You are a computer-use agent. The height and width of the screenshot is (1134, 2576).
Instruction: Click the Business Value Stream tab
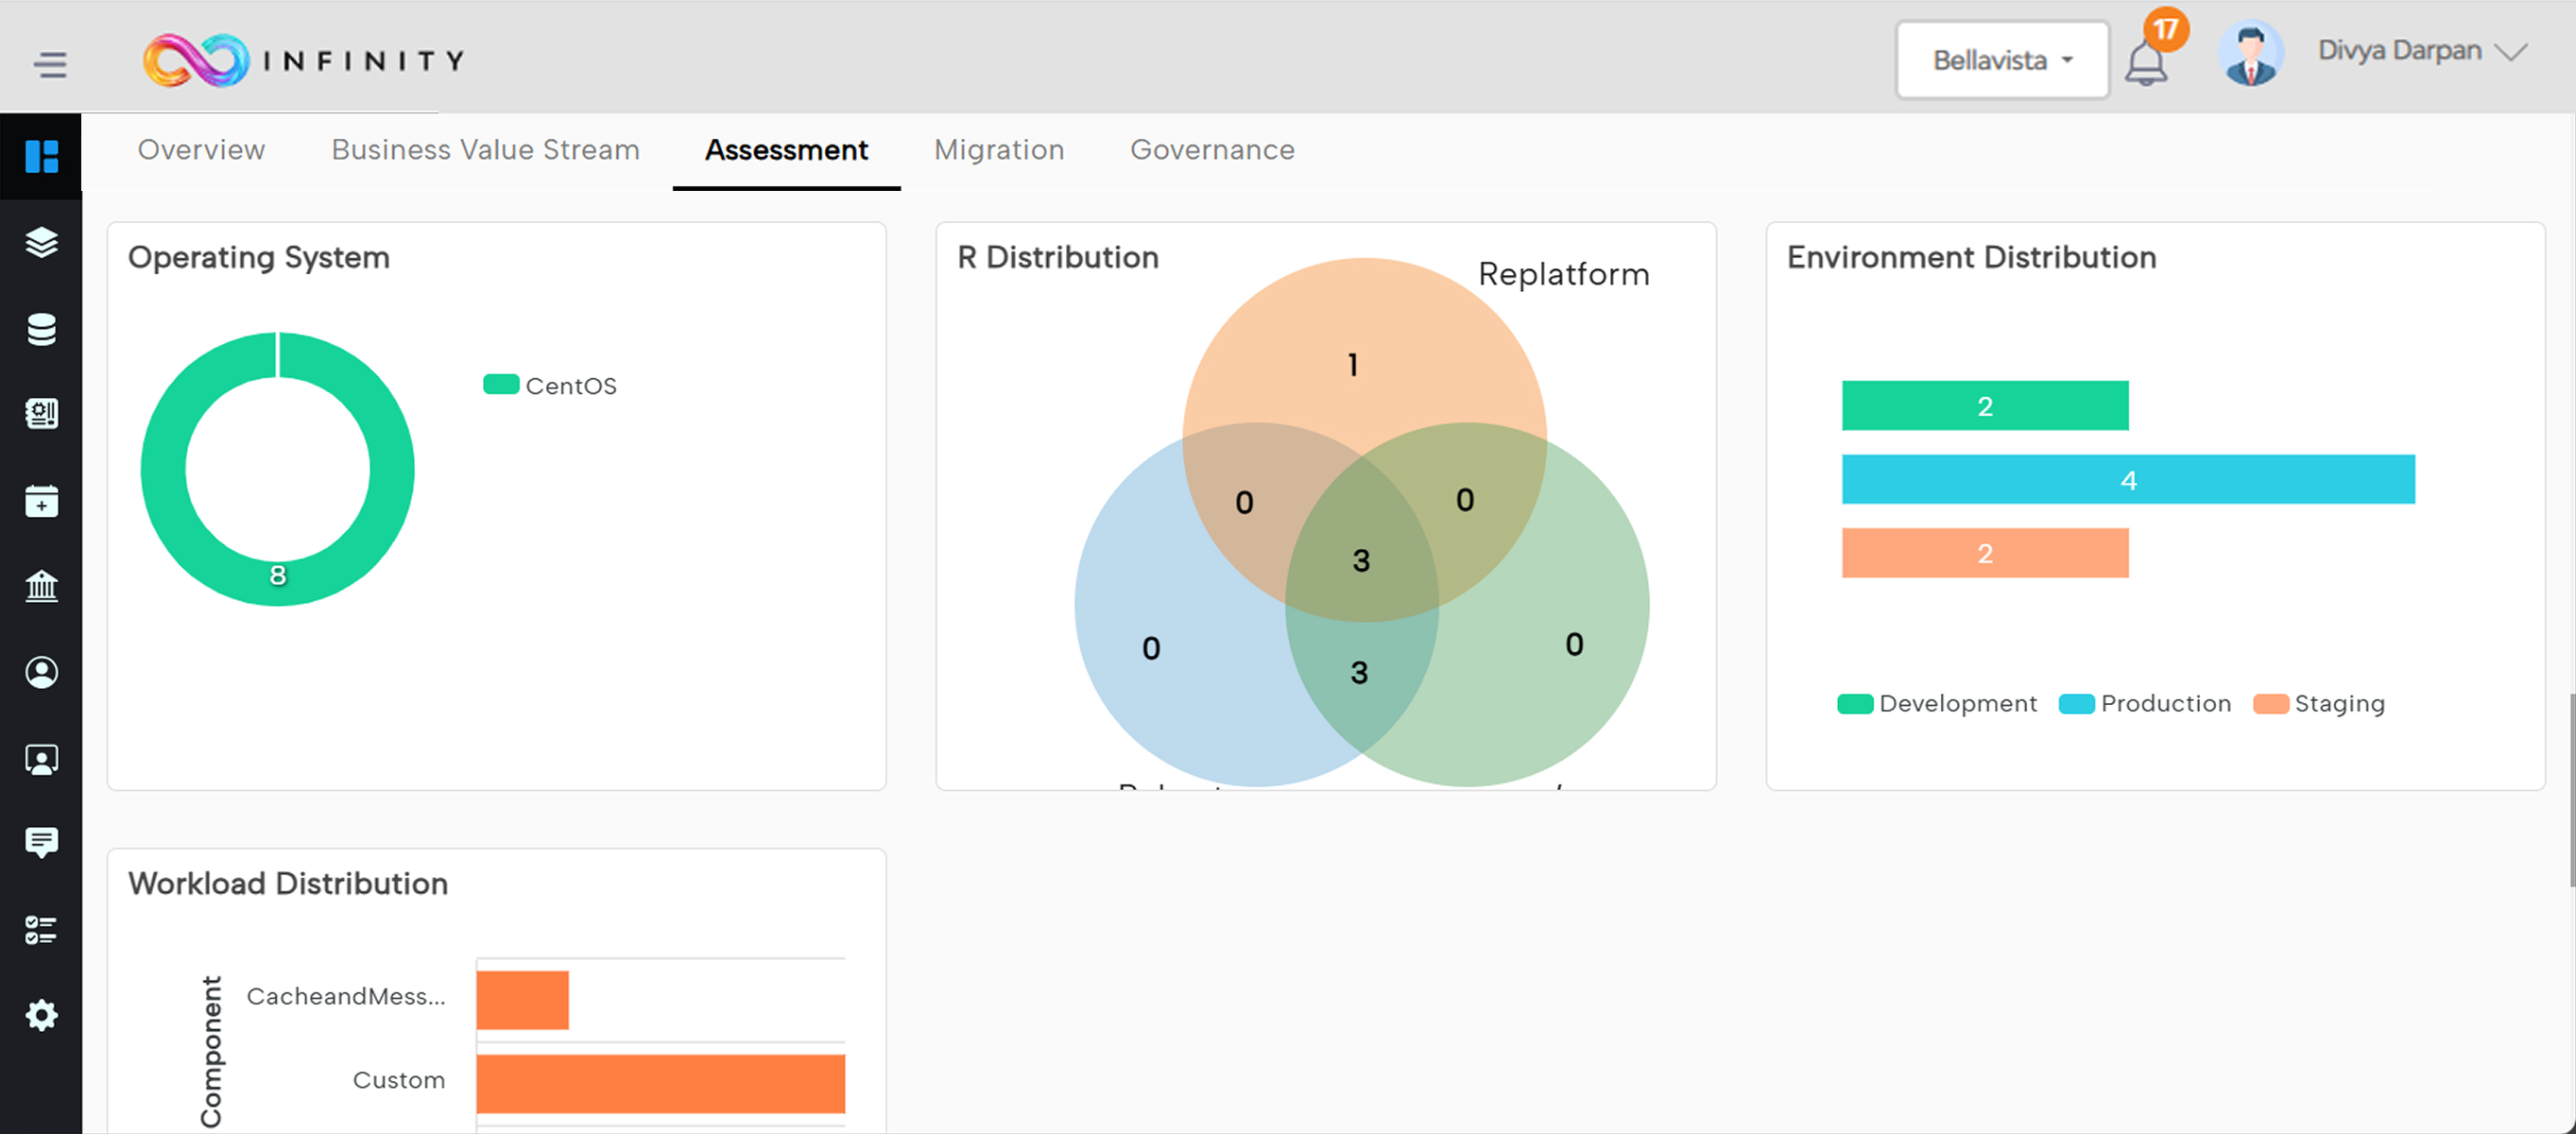pyautogui.click(x=485, y=150)
